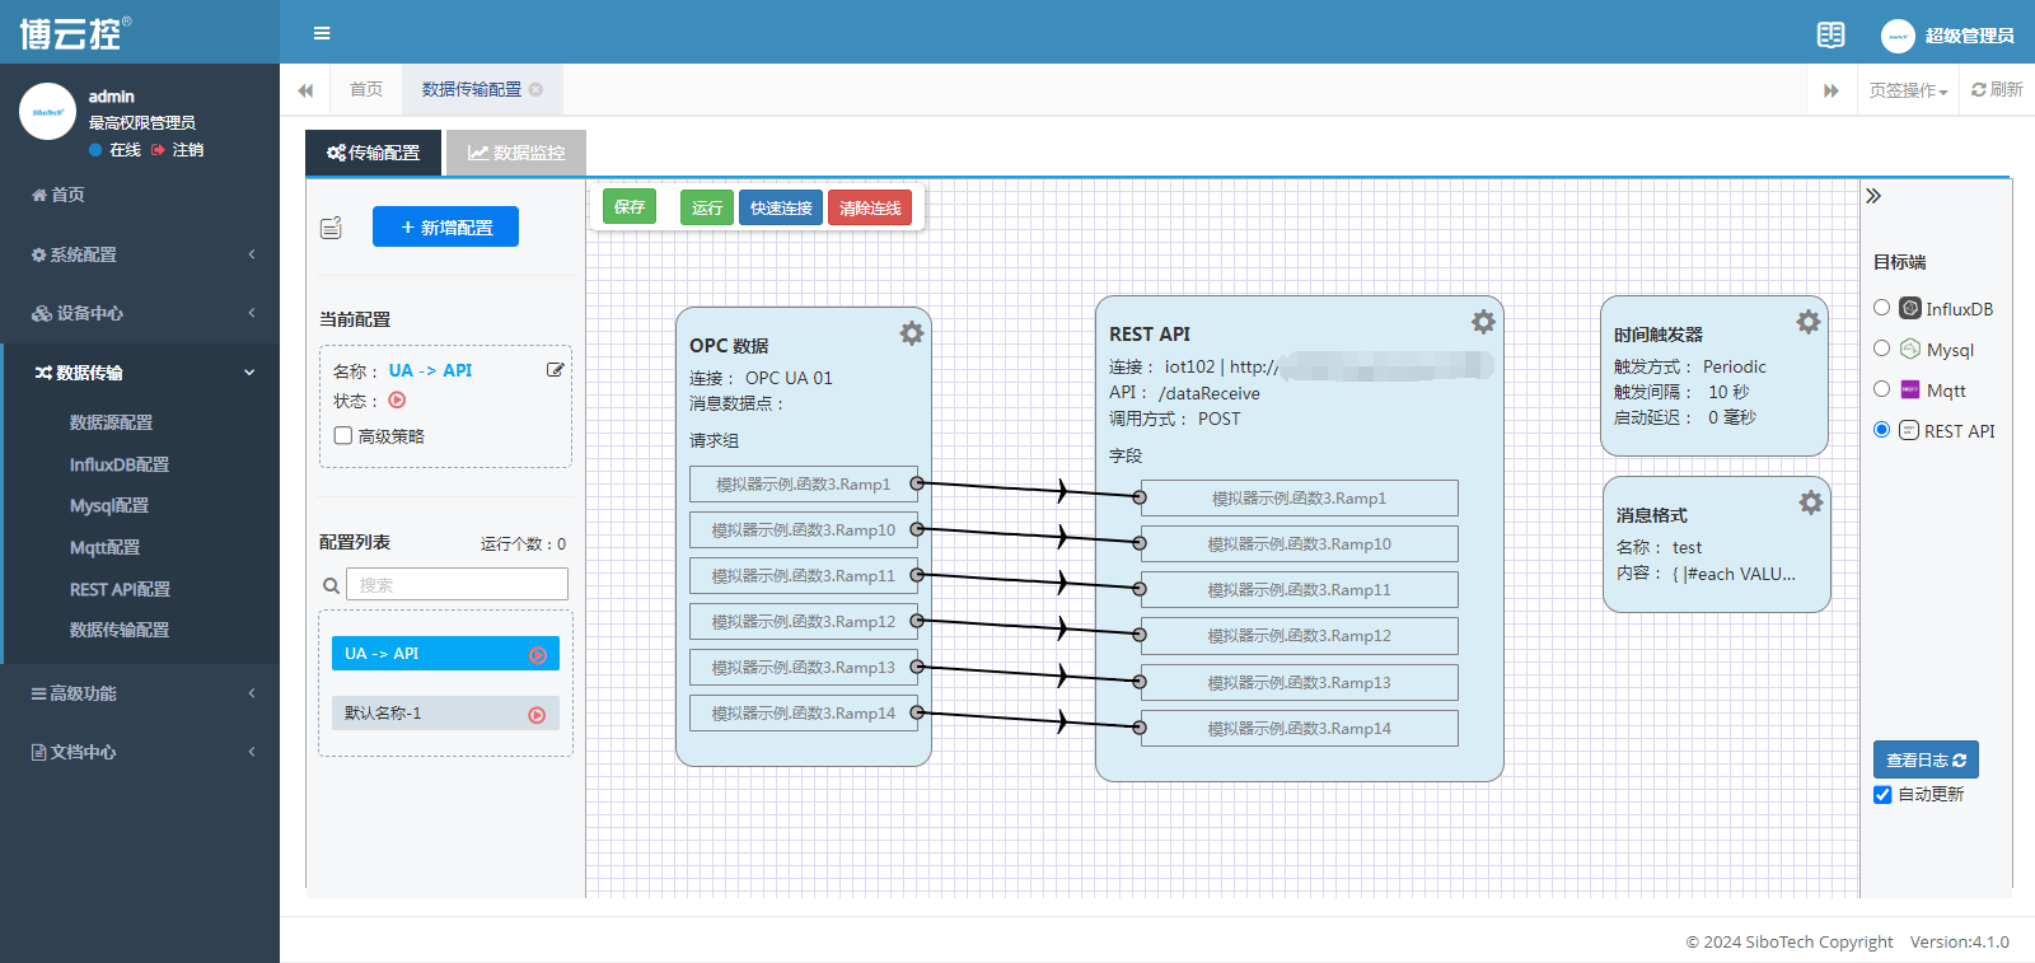
Task: Open REST API配置 submenu item
Action: (120, 590)
